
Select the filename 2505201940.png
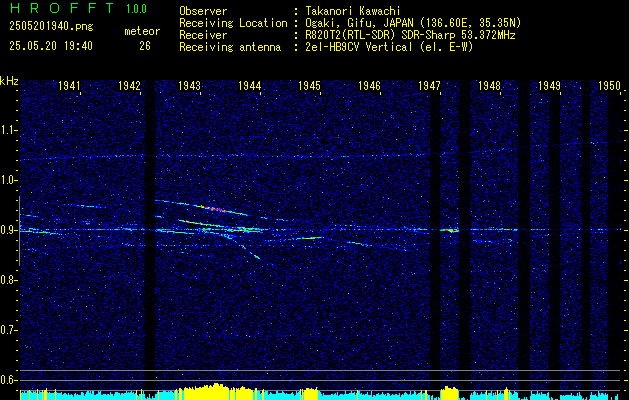pyautogui.click(x=51, y=26)
